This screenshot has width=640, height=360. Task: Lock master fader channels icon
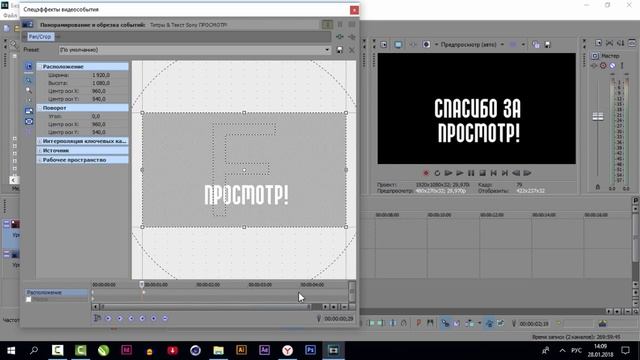[598, 187]
